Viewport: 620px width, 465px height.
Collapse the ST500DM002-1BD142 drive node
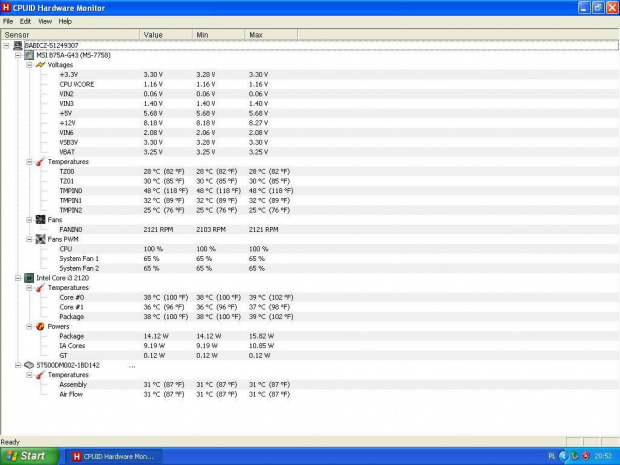point(18,365)
